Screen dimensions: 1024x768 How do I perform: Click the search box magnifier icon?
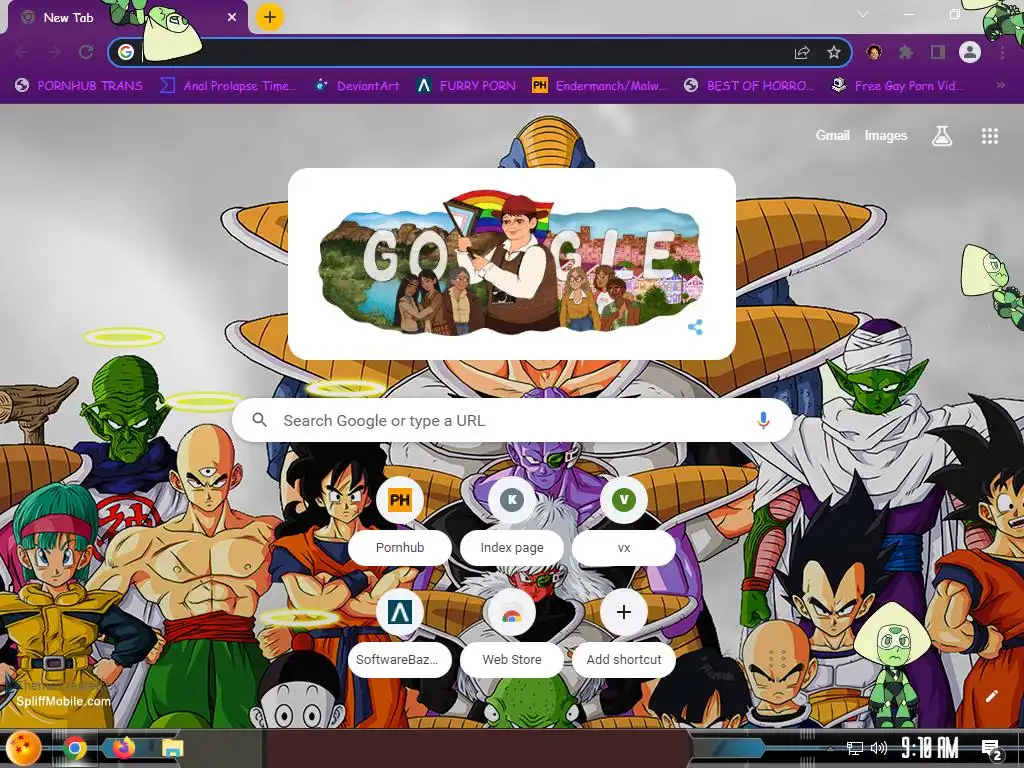click(x=259, y=420)
